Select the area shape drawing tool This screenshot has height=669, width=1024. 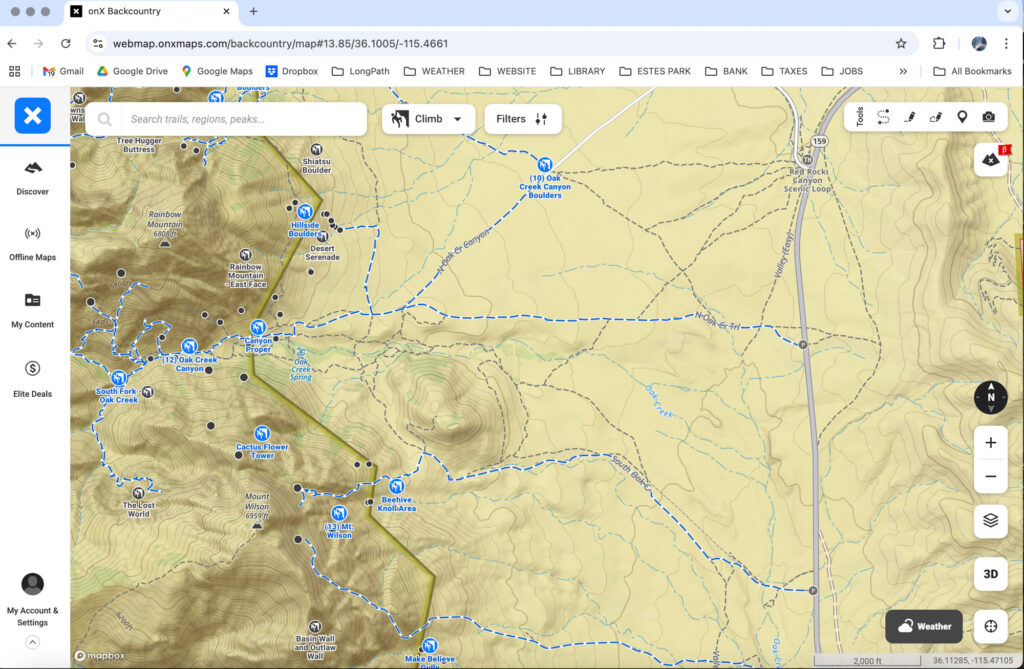coord(936,117)
